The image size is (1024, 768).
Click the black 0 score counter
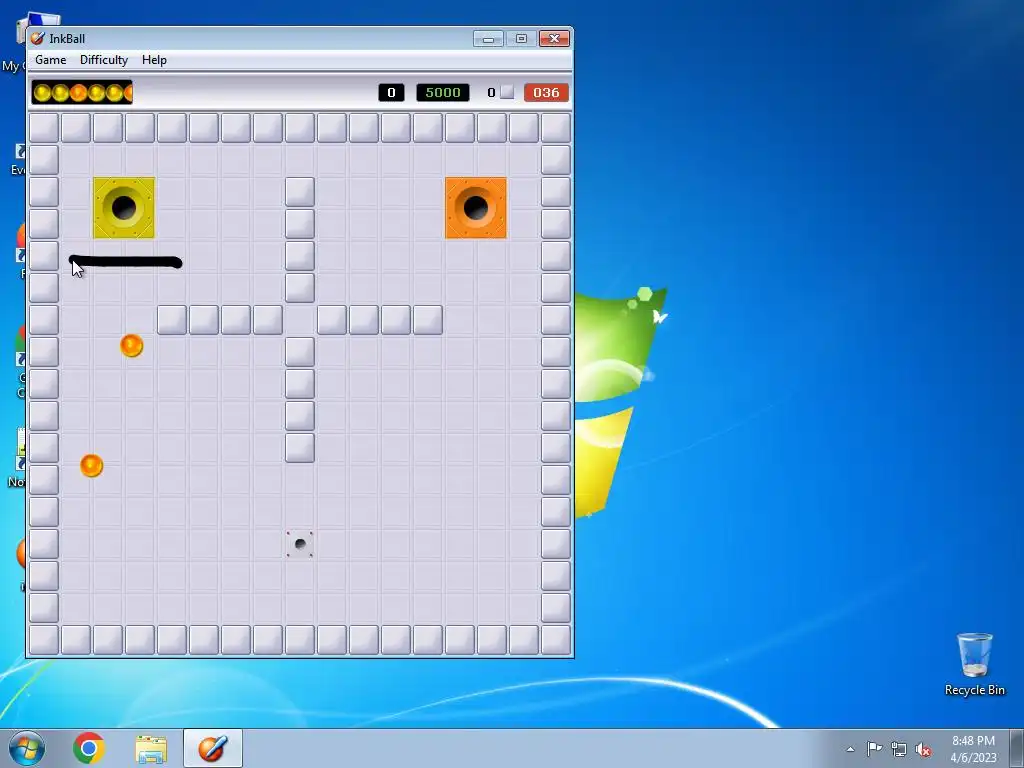391,93
